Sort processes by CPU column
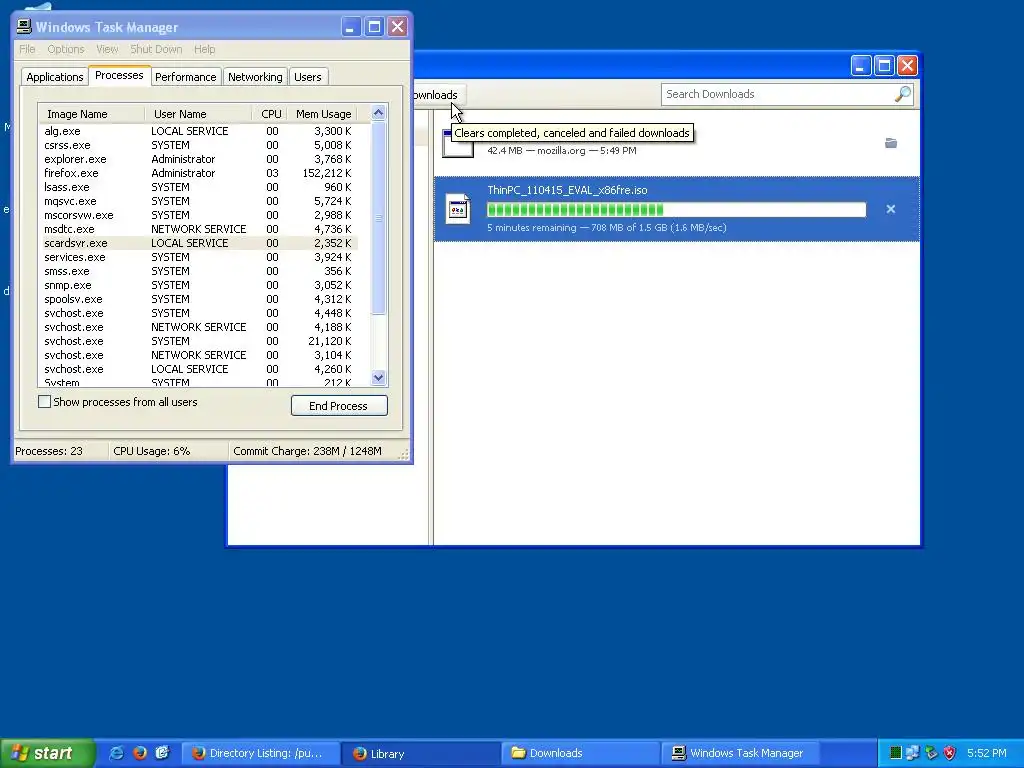The width and height of the screenshot is (1024, 768). [269, 114]
